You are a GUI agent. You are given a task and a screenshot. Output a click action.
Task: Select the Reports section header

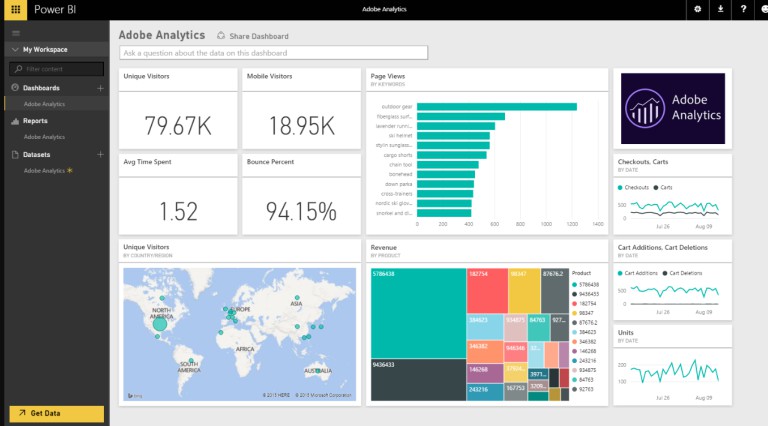tap(35, 121)
